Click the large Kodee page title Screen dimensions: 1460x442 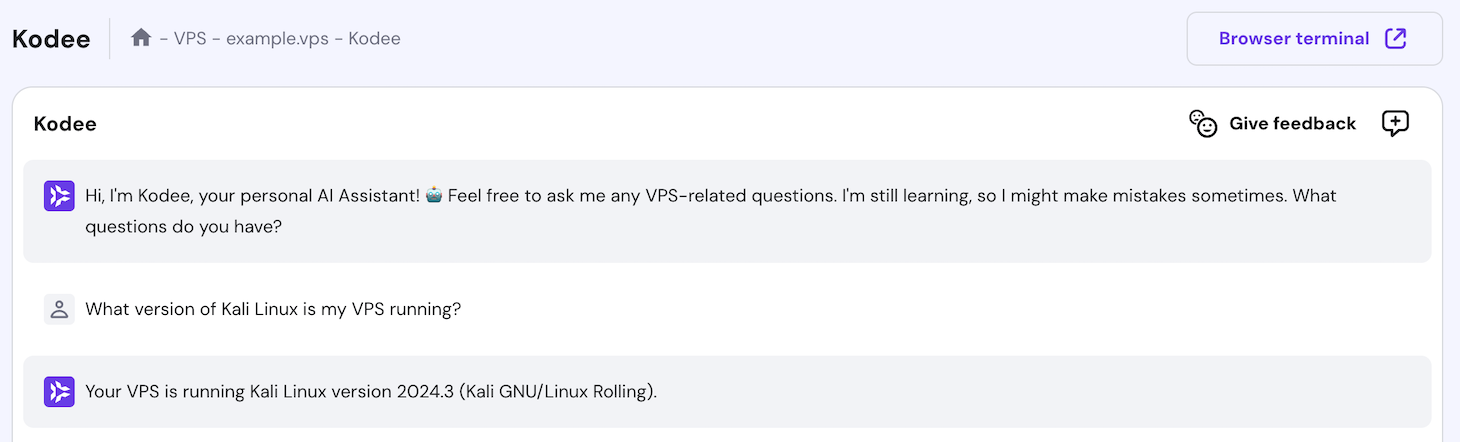(51, 39)
